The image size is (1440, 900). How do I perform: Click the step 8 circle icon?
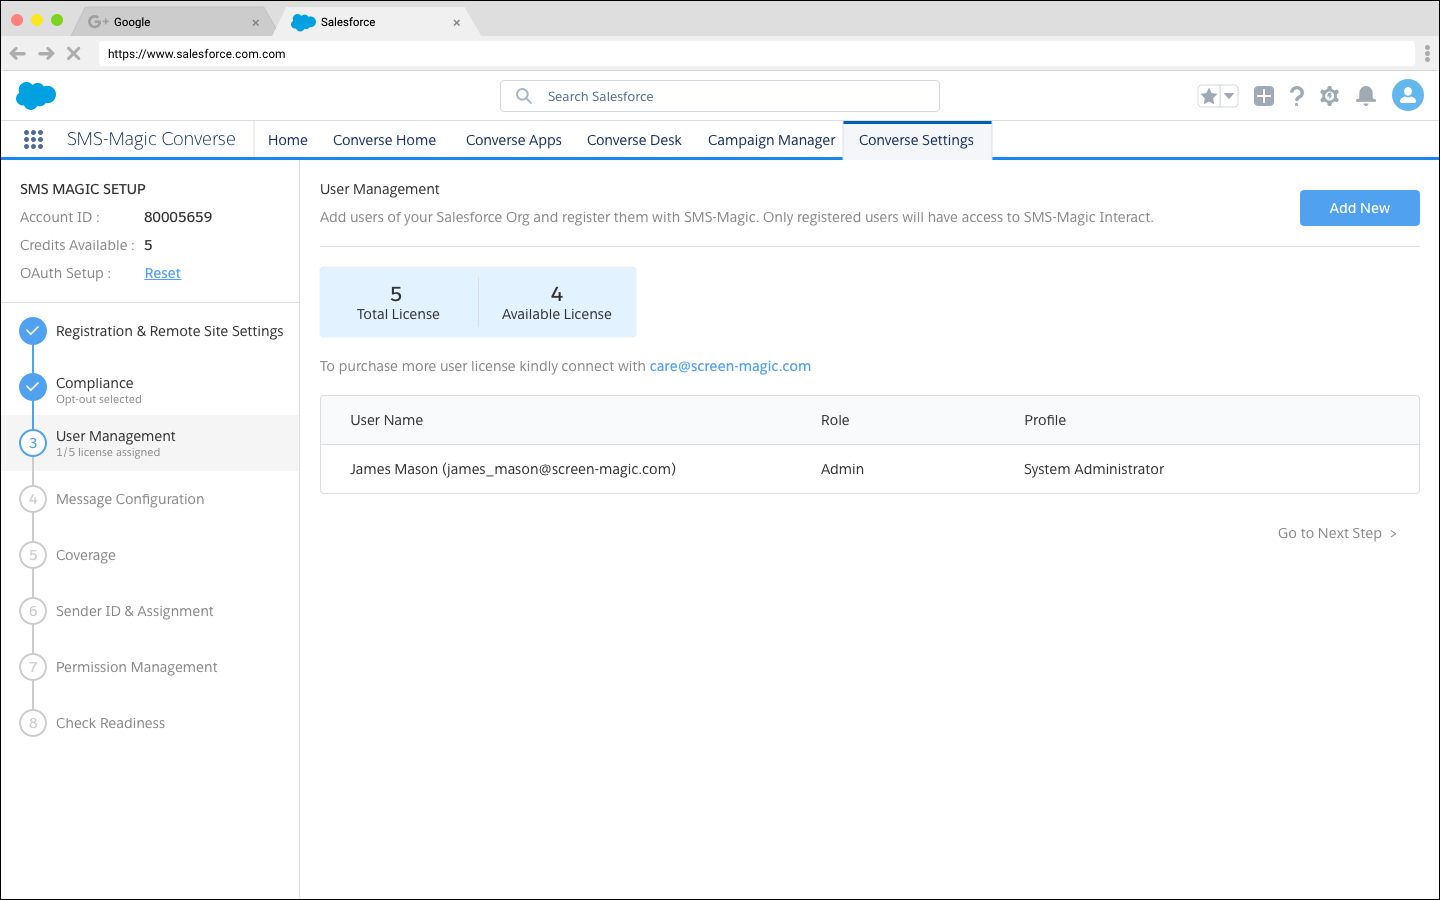coord(33,723)
